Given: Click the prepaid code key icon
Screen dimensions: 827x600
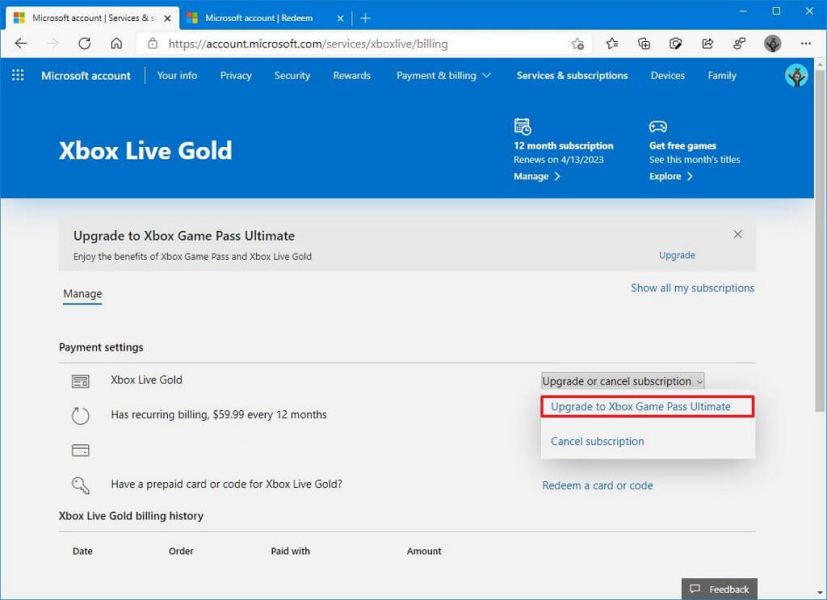Looking at the screenshot, I should pyautogui.click(x=81, y=485).
